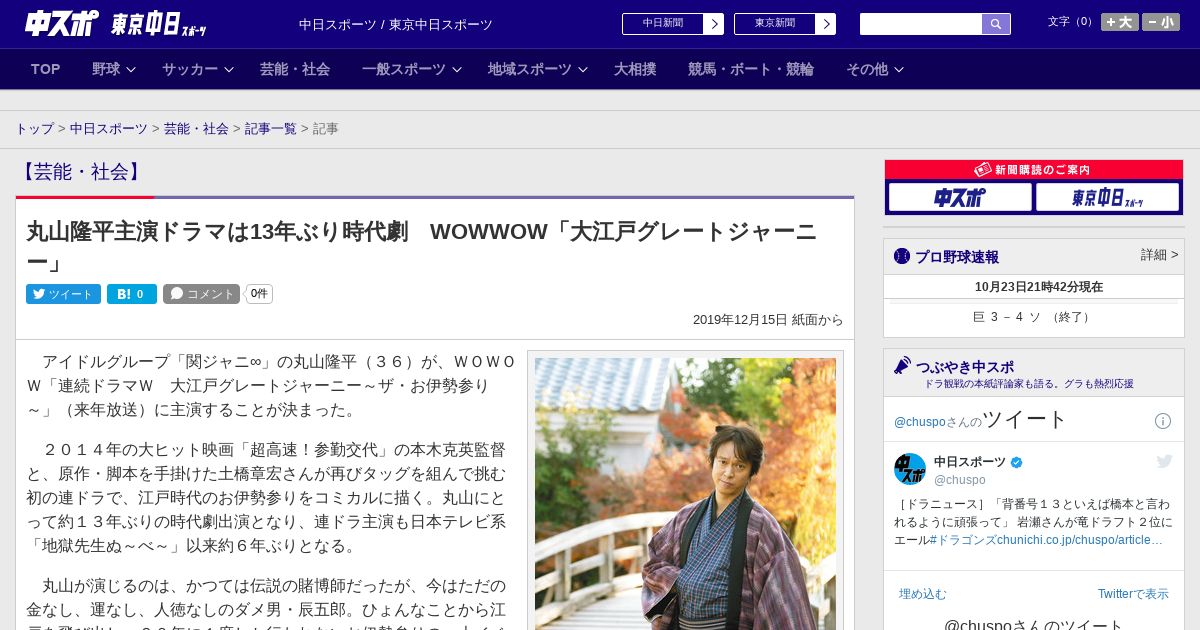Click the つぶやき中スポ megaphone icon
This screenshot has width=1200, height=630.
(x=903, y=366)
